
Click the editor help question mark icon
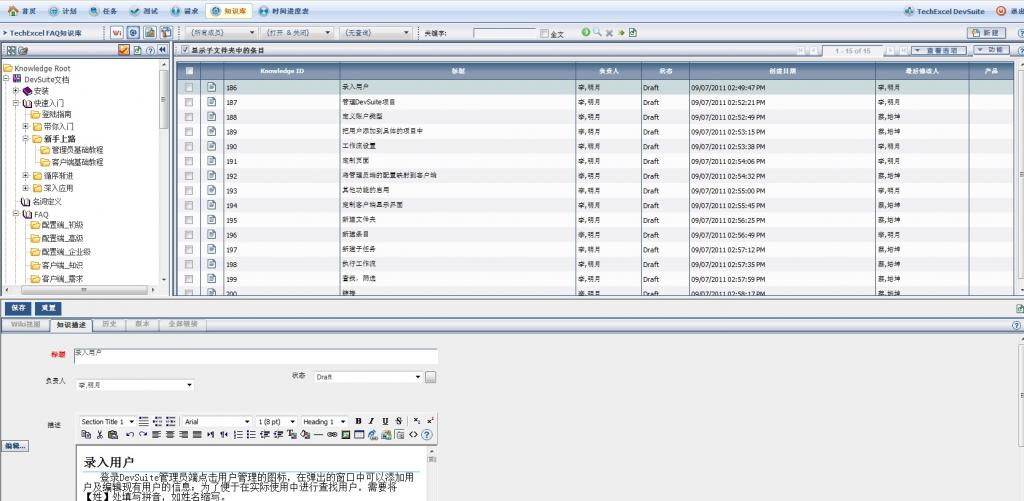[x=427, y=435]
